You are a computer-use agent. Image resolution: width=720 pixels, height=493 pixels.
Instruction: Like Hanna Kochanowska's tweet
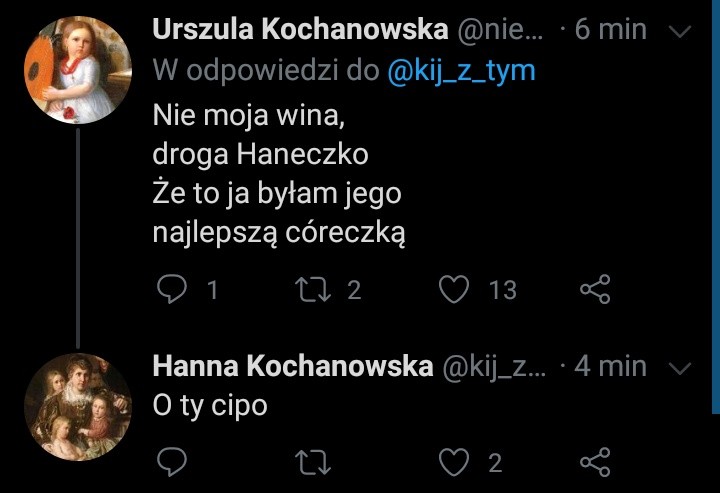coord(456,462)
